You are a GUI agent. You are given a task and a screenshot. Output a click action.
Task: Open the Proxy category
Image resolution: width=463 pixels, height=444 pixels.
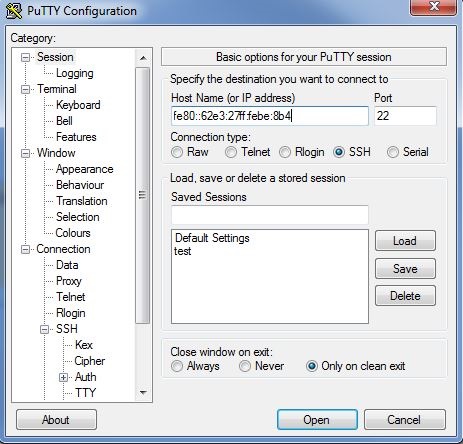click(69, 281)
